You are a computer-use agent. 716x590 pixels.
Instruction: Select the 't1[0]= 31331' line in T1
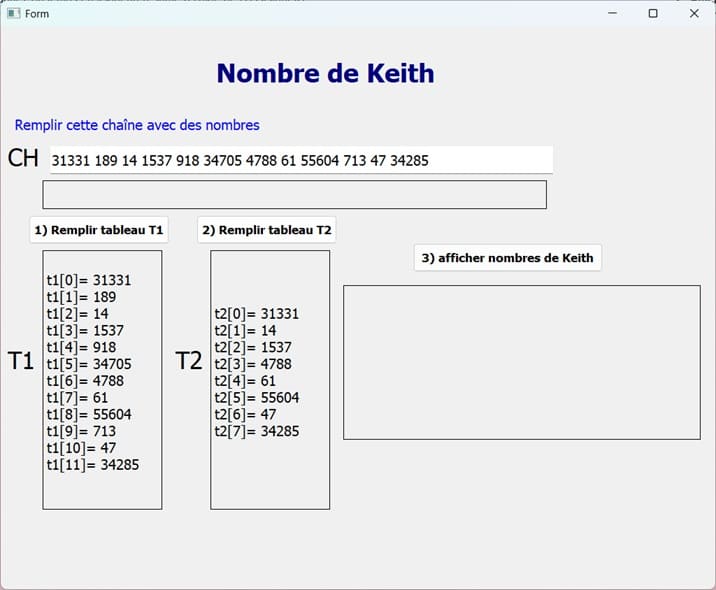(x=89, y=281)
